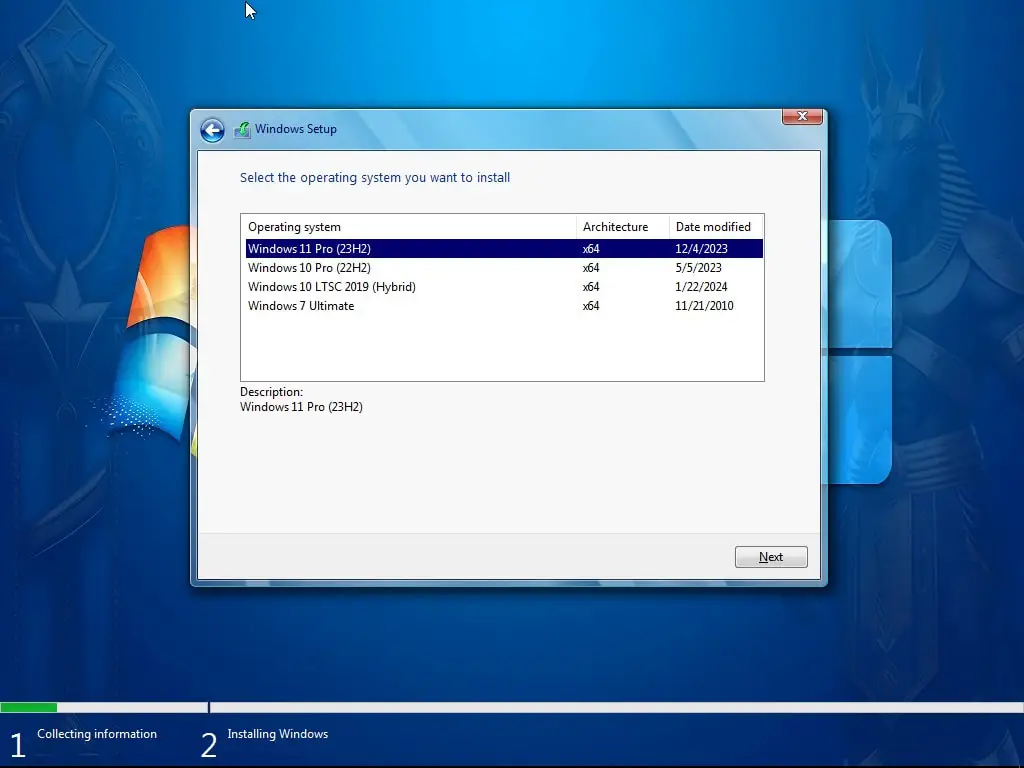The image size is (1024, 768).
Task: Click the Date modified column header
Action: click(x=713, y=227)
